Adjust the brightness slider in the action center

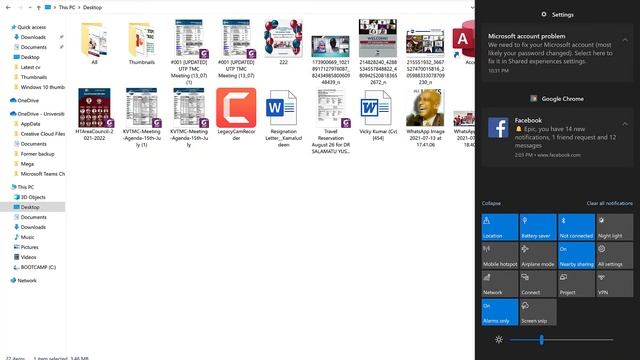(x=561, y=340)
